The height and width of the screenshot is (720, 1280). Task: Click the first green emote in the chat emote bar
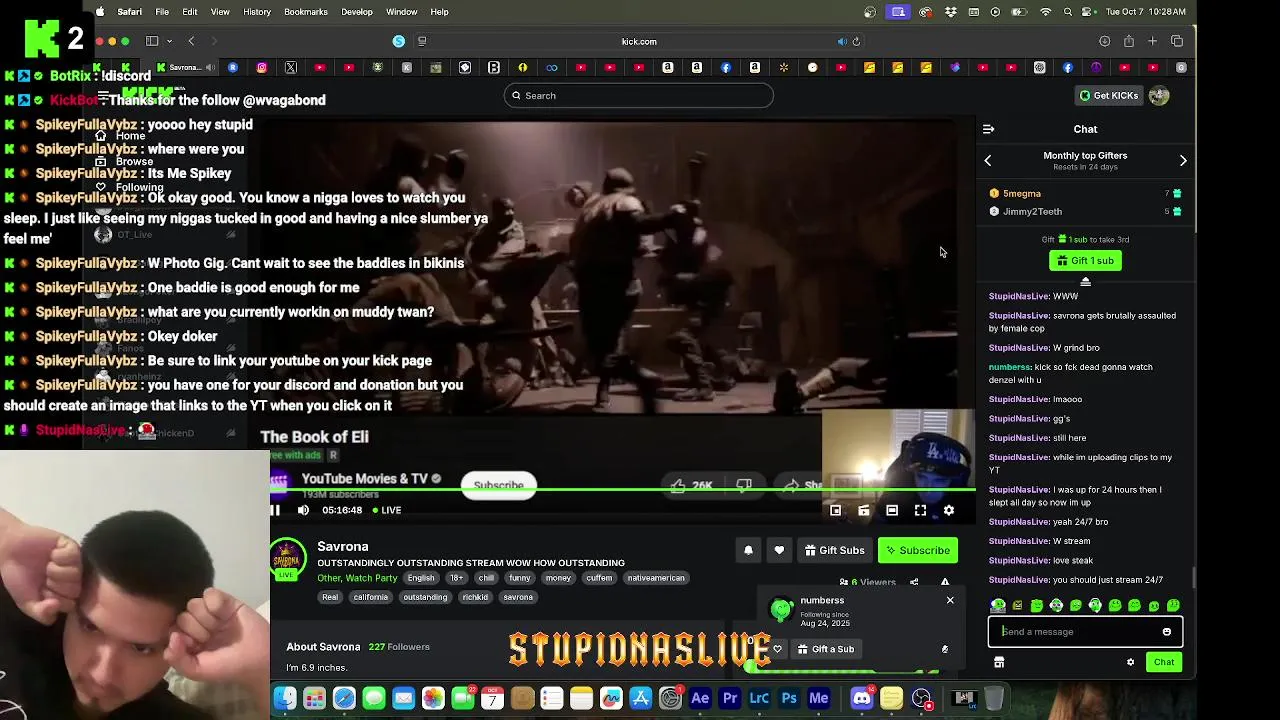click(998, 606)
